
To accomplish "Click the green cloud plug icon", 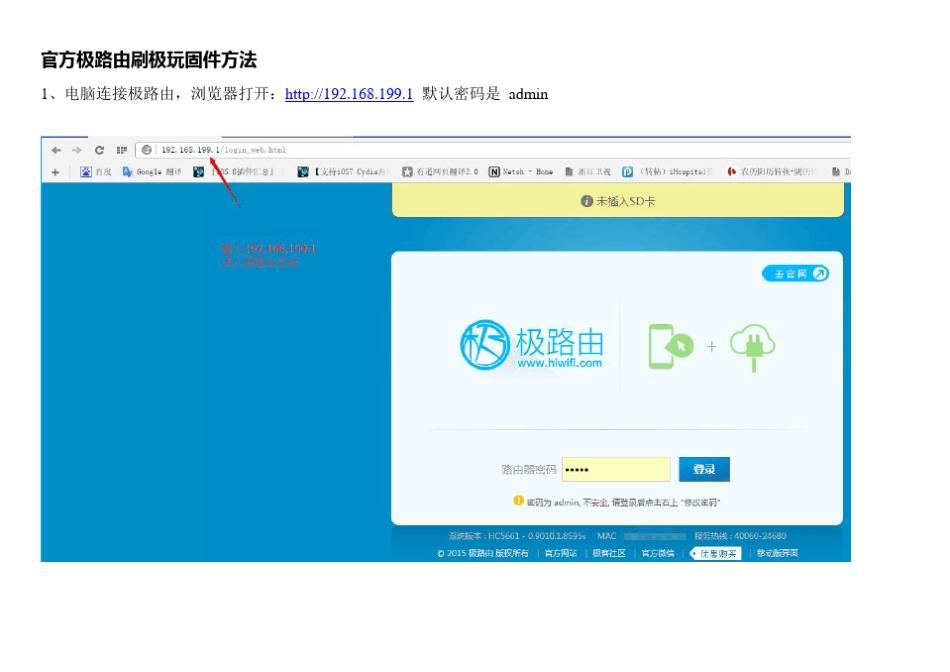I will 752,347.
